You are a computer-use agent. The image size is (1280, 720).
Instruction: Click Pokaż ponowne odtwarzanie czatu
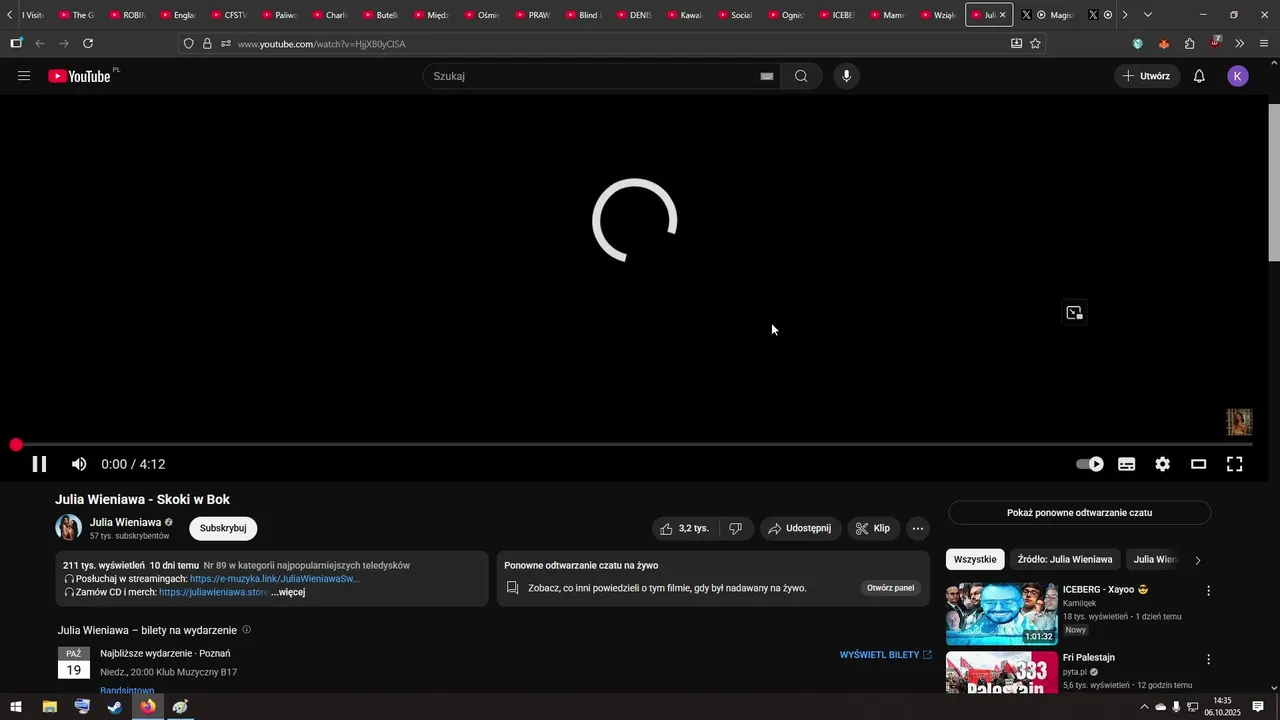pyautogui.click(x=1079, y=513)
